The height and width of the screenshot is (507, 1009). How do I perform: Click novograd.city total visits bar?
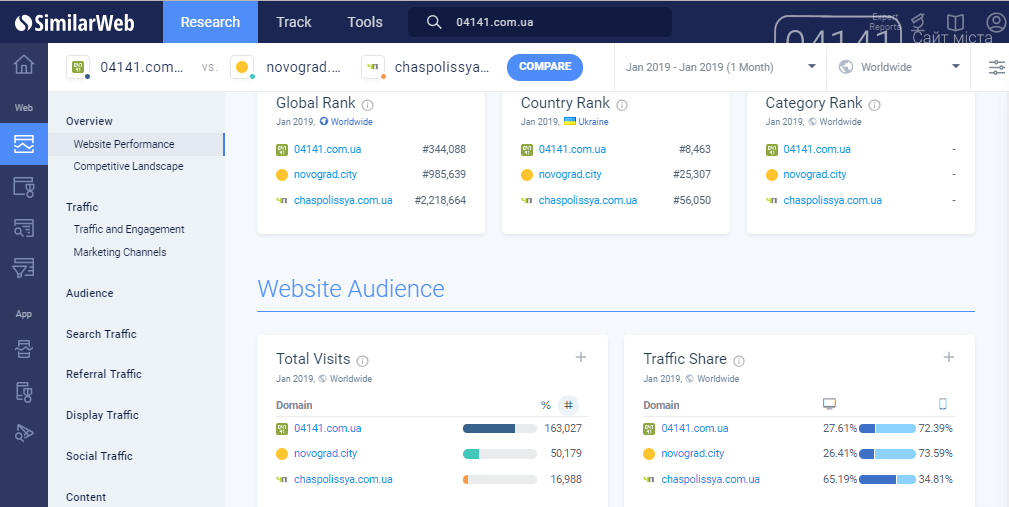[x=500, y=454]
